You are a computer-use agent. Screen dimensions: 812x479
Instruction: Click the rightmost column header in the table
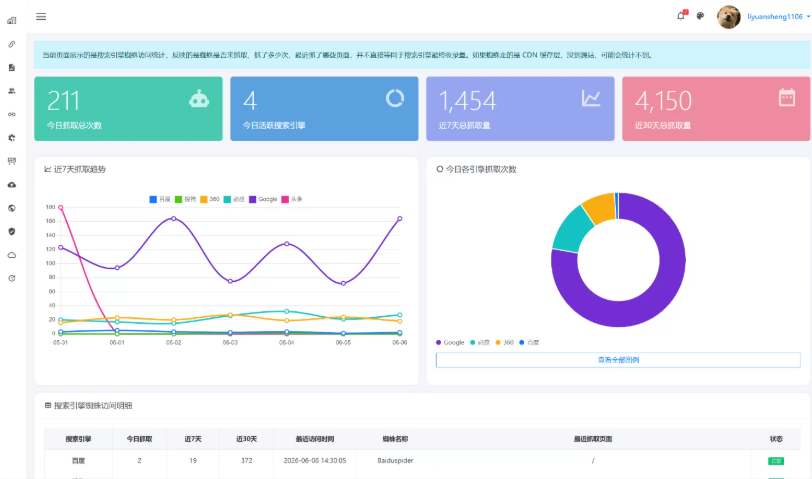tap(776, 439)
